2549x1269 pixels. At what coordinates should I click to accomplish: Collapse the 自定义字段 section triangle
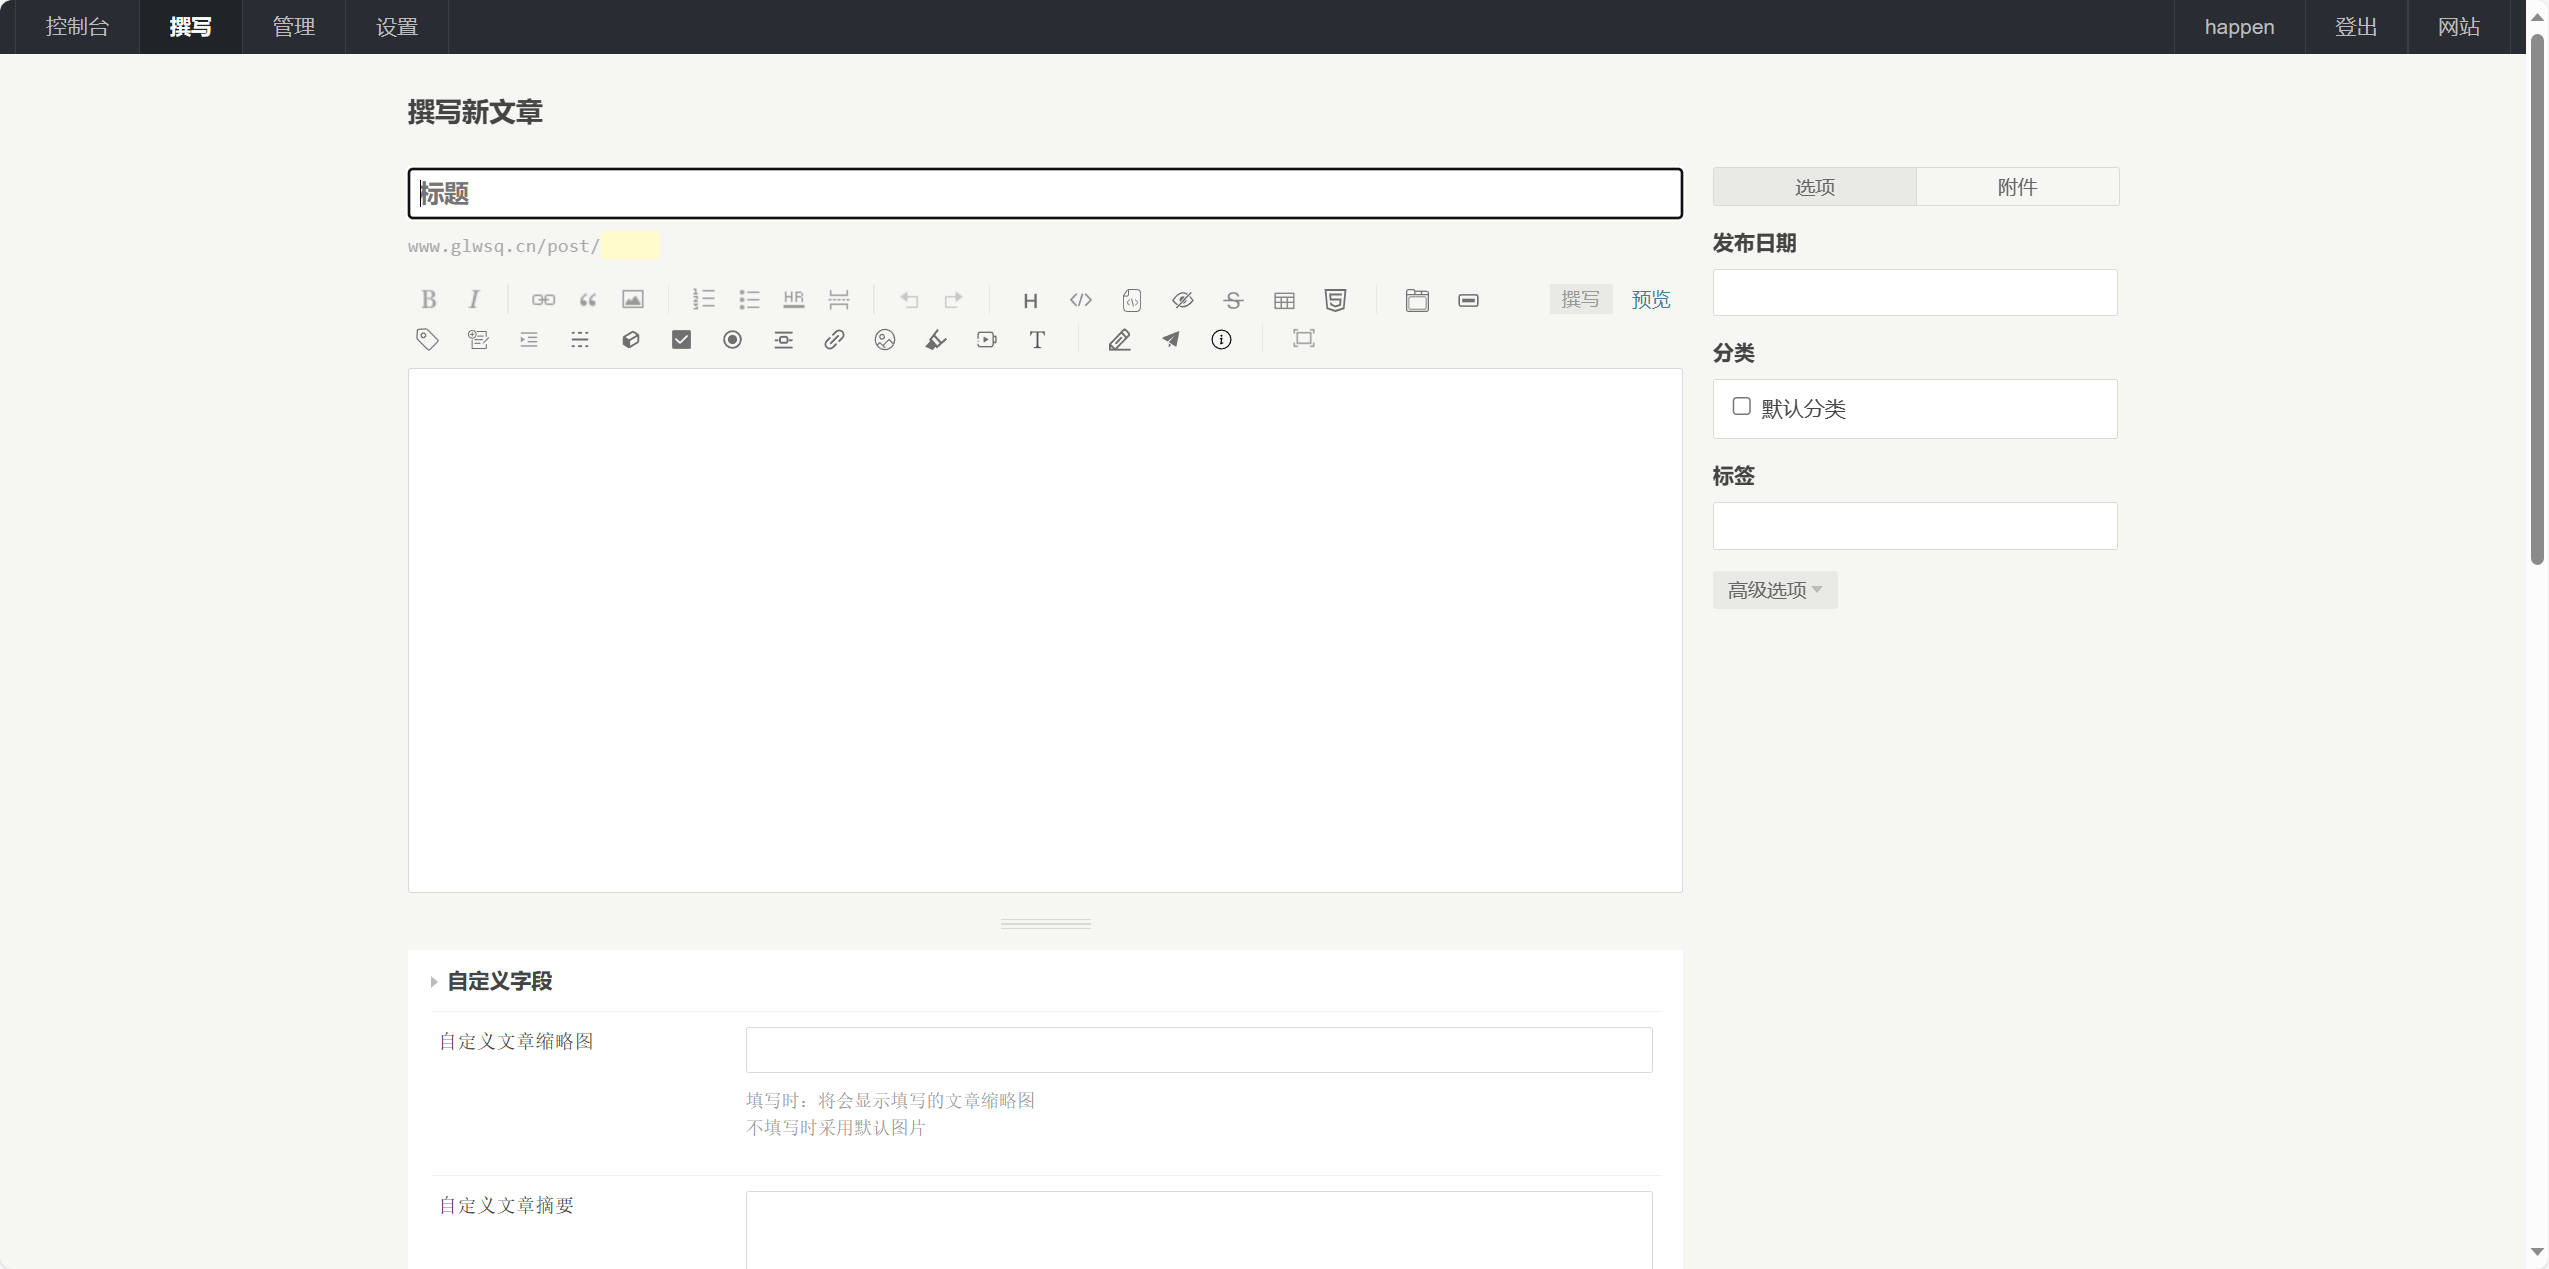coord(434,982)
